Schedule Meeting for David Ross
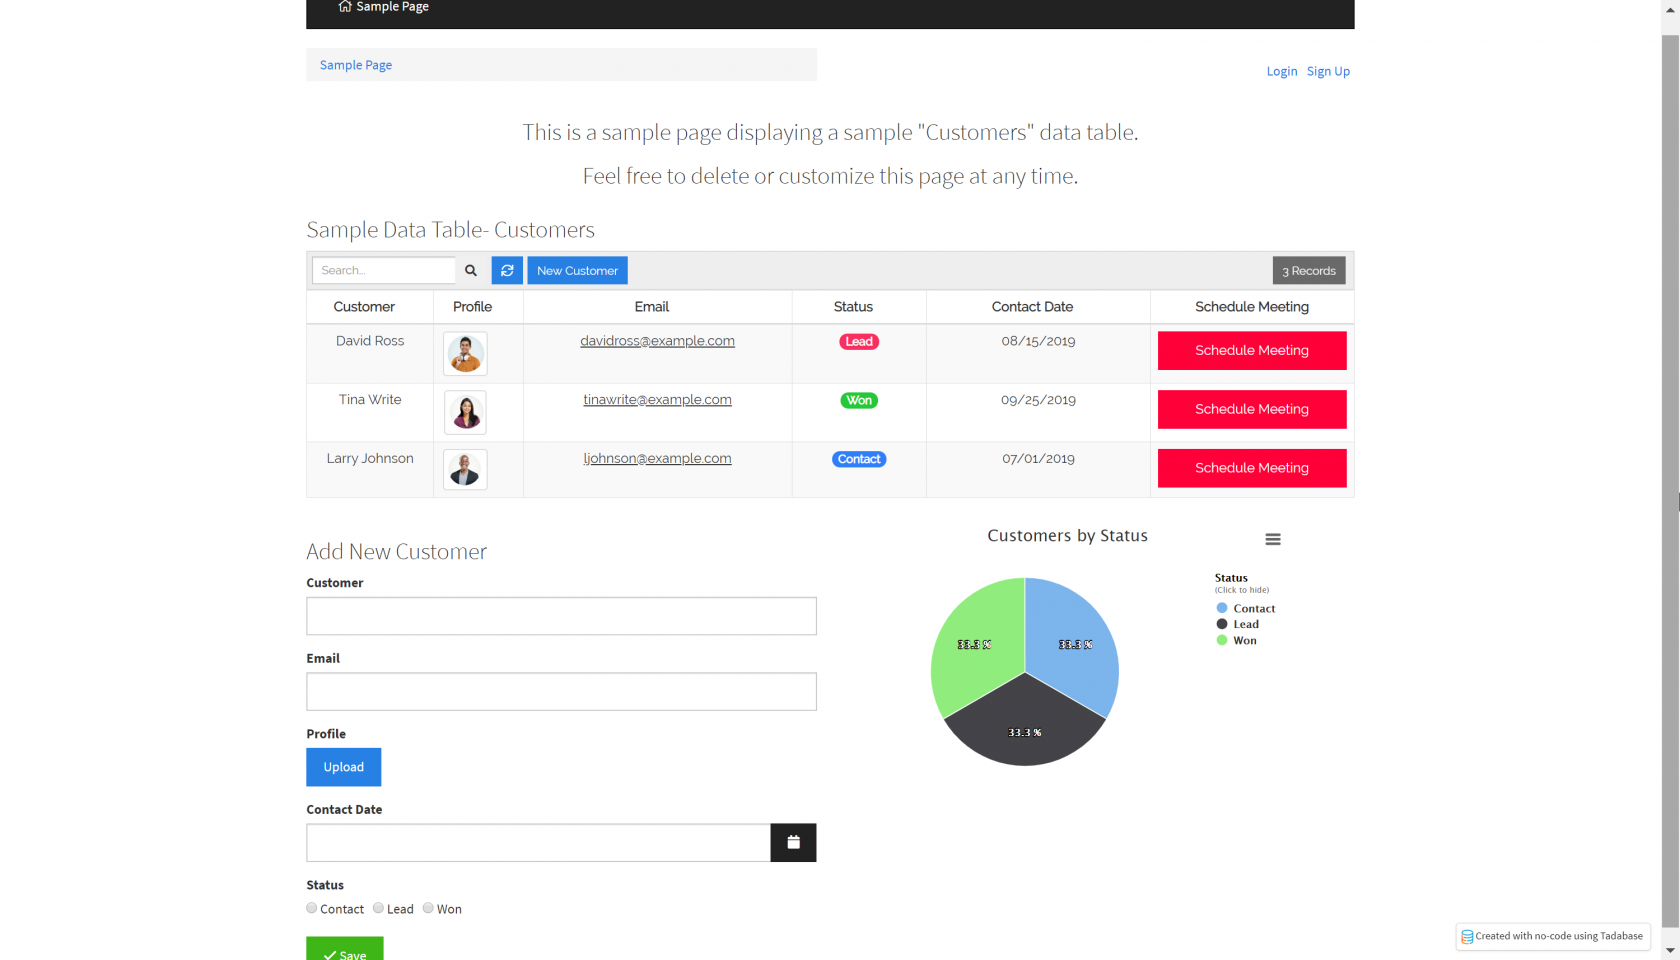 point(1252,351)
